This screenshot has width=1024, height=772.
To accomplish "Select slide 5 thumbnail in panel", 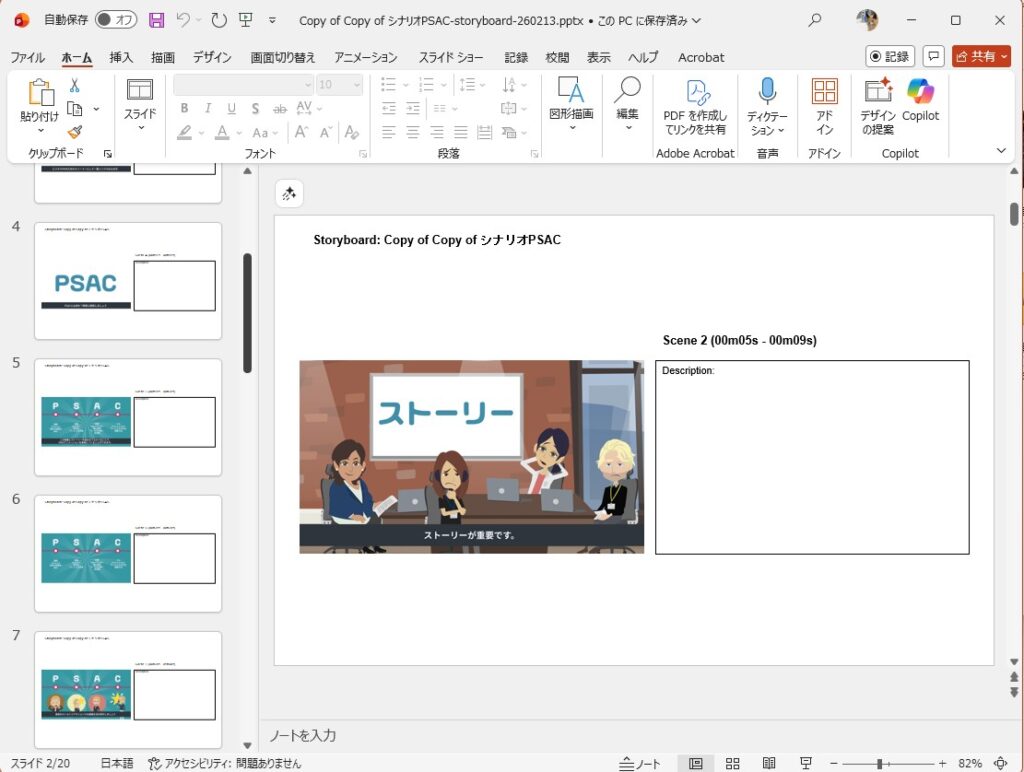I will (x=127, y=417).
